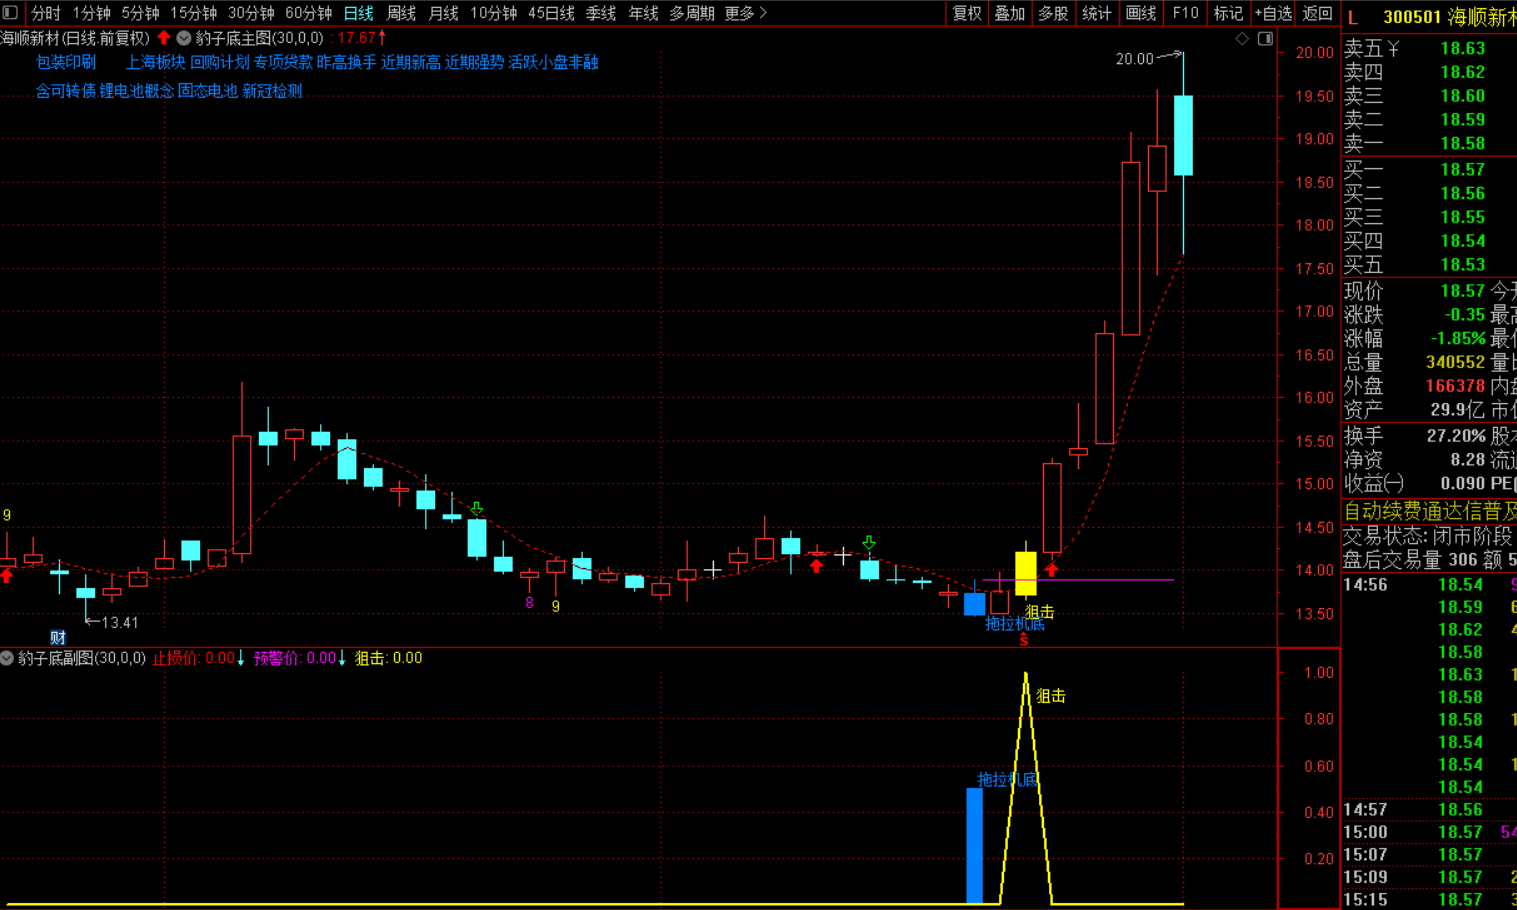Select the 60分钟 period tab
The image size is (1517, 910).
308,13
